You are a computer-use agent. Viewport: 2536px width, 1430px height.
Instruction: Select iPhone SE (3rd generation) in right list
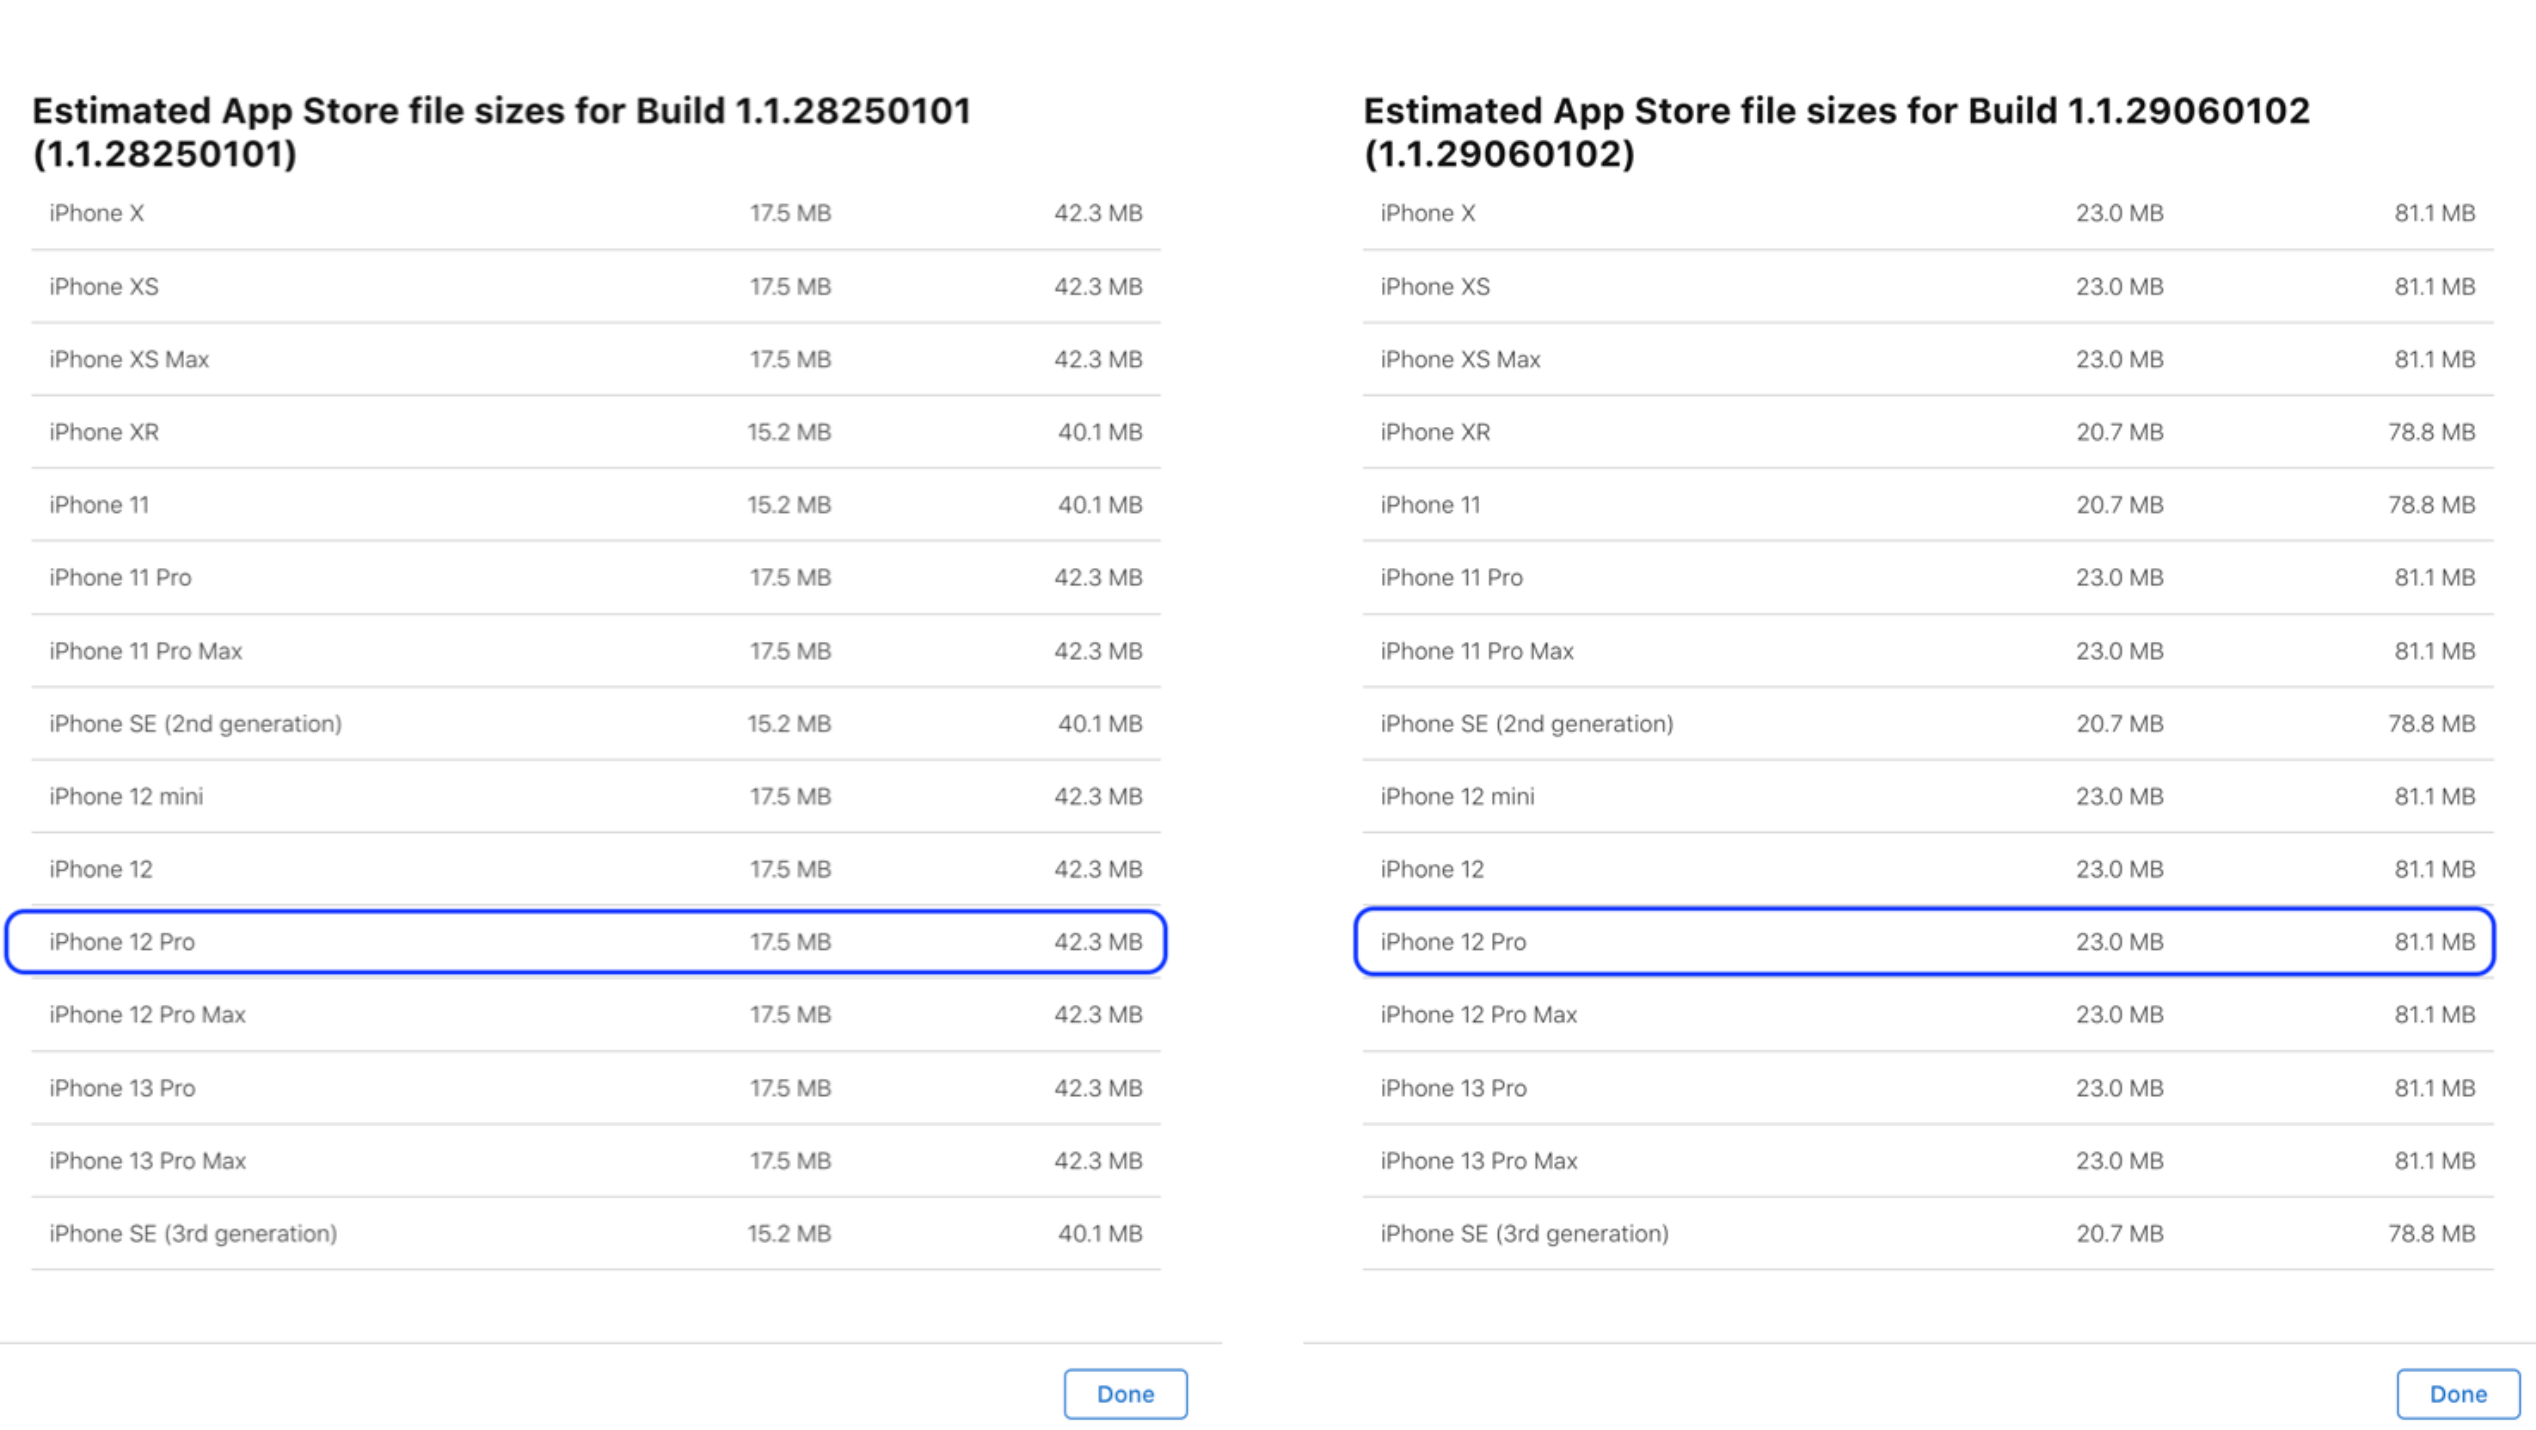coord(1927,1233)
